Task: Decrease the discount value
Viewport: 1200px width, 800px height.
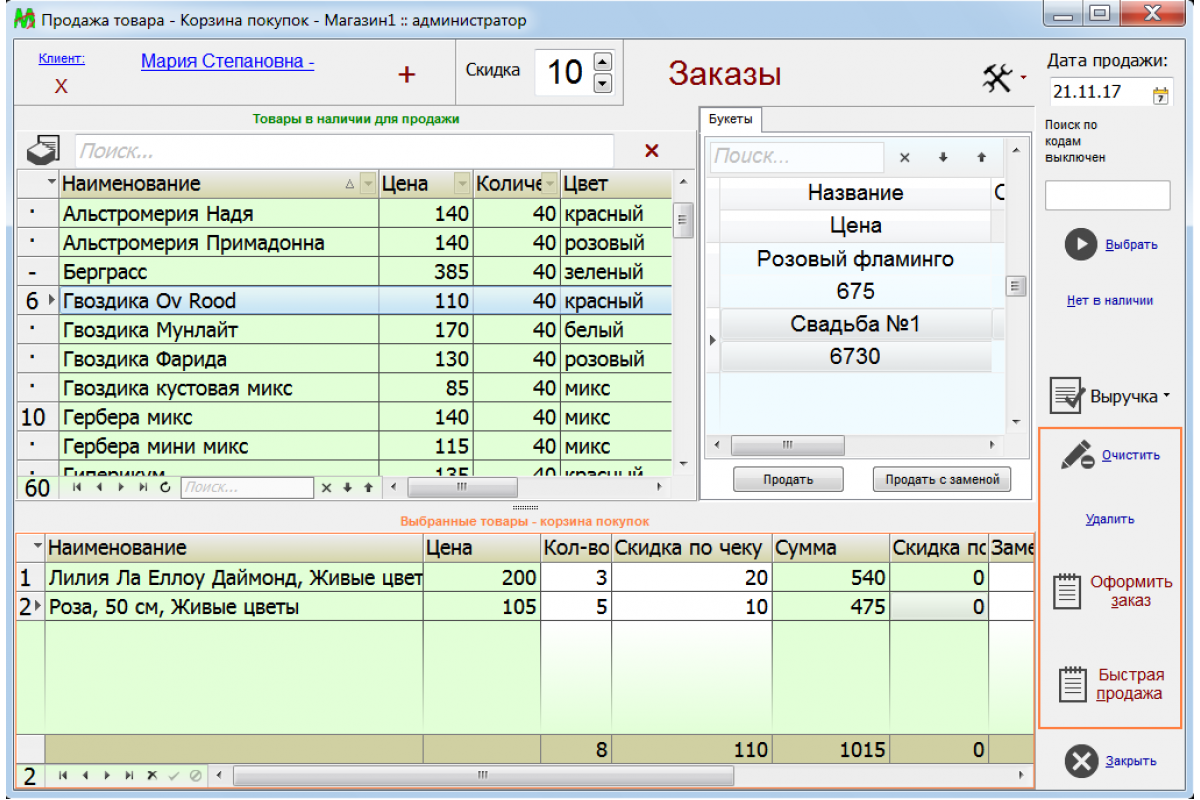Action: coord(602,83)
